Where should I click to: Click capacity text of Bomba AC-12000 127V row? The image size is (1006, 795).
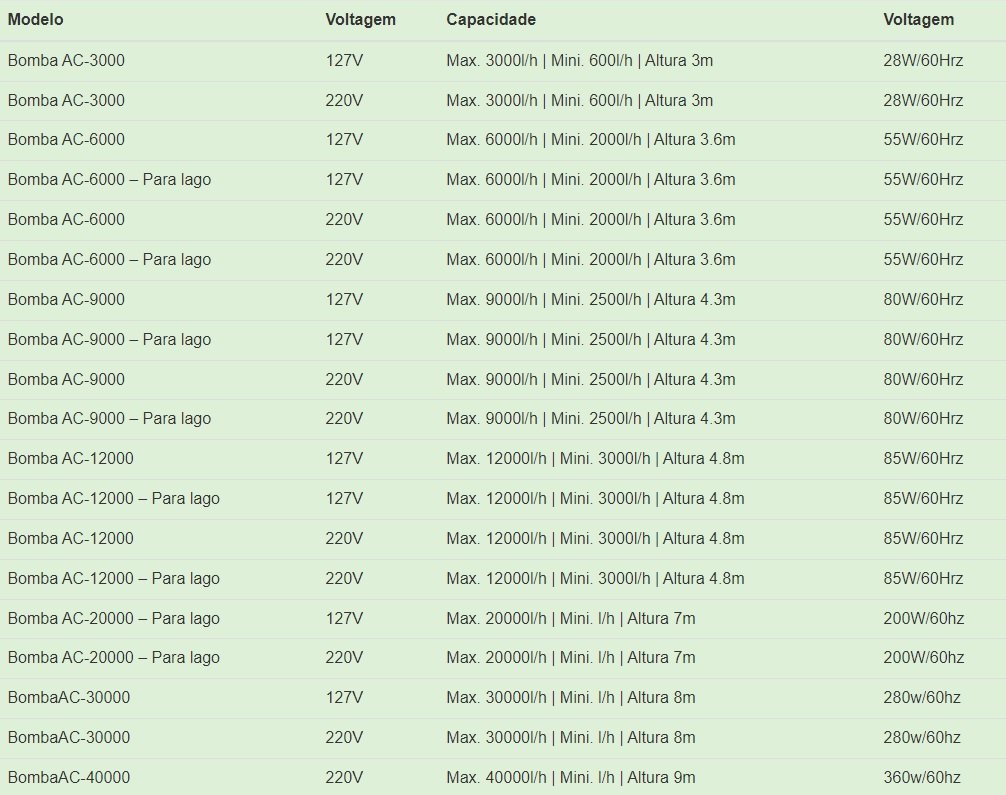point(595,458)
